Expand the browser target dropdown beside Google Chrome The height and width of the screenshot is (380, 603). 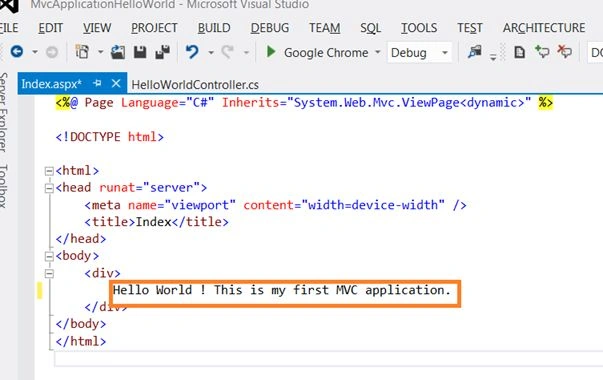[378, 52]
